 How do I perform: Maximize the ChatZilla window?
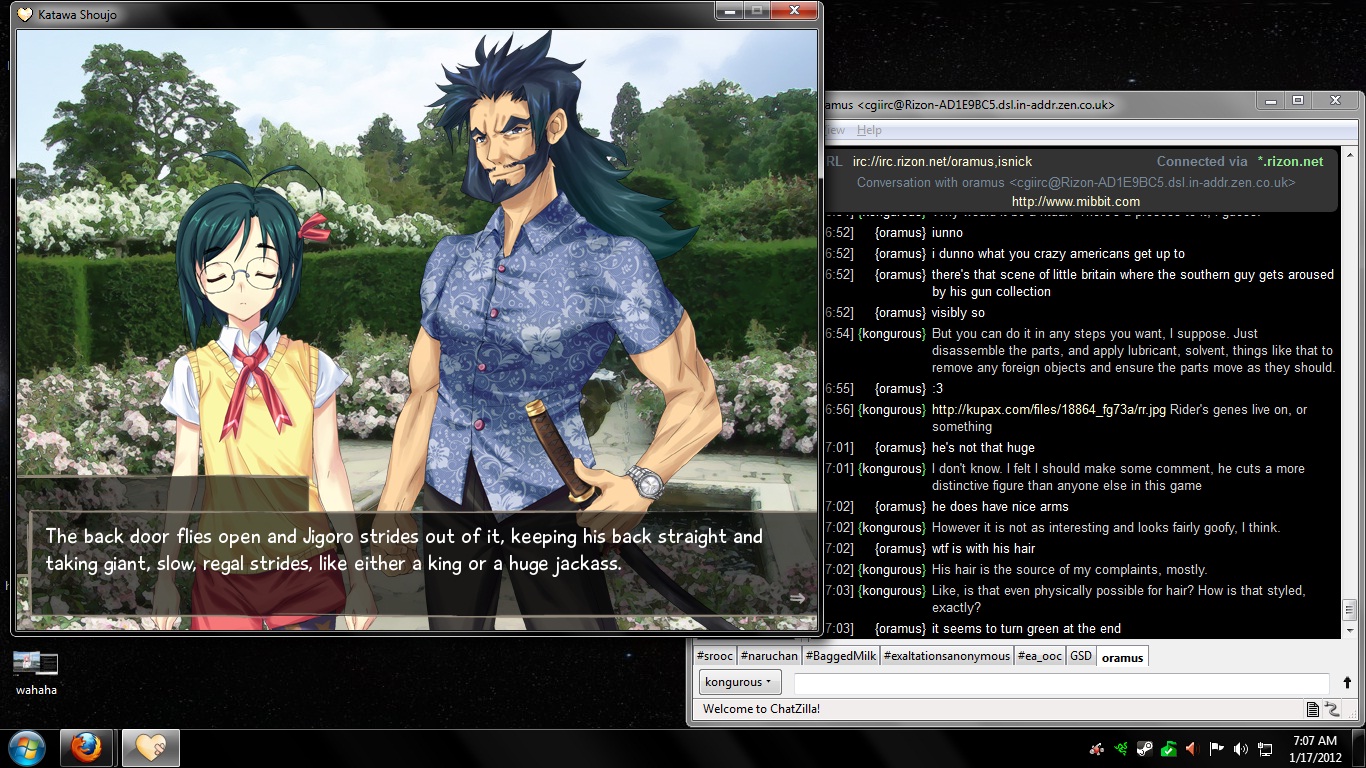1297,100
